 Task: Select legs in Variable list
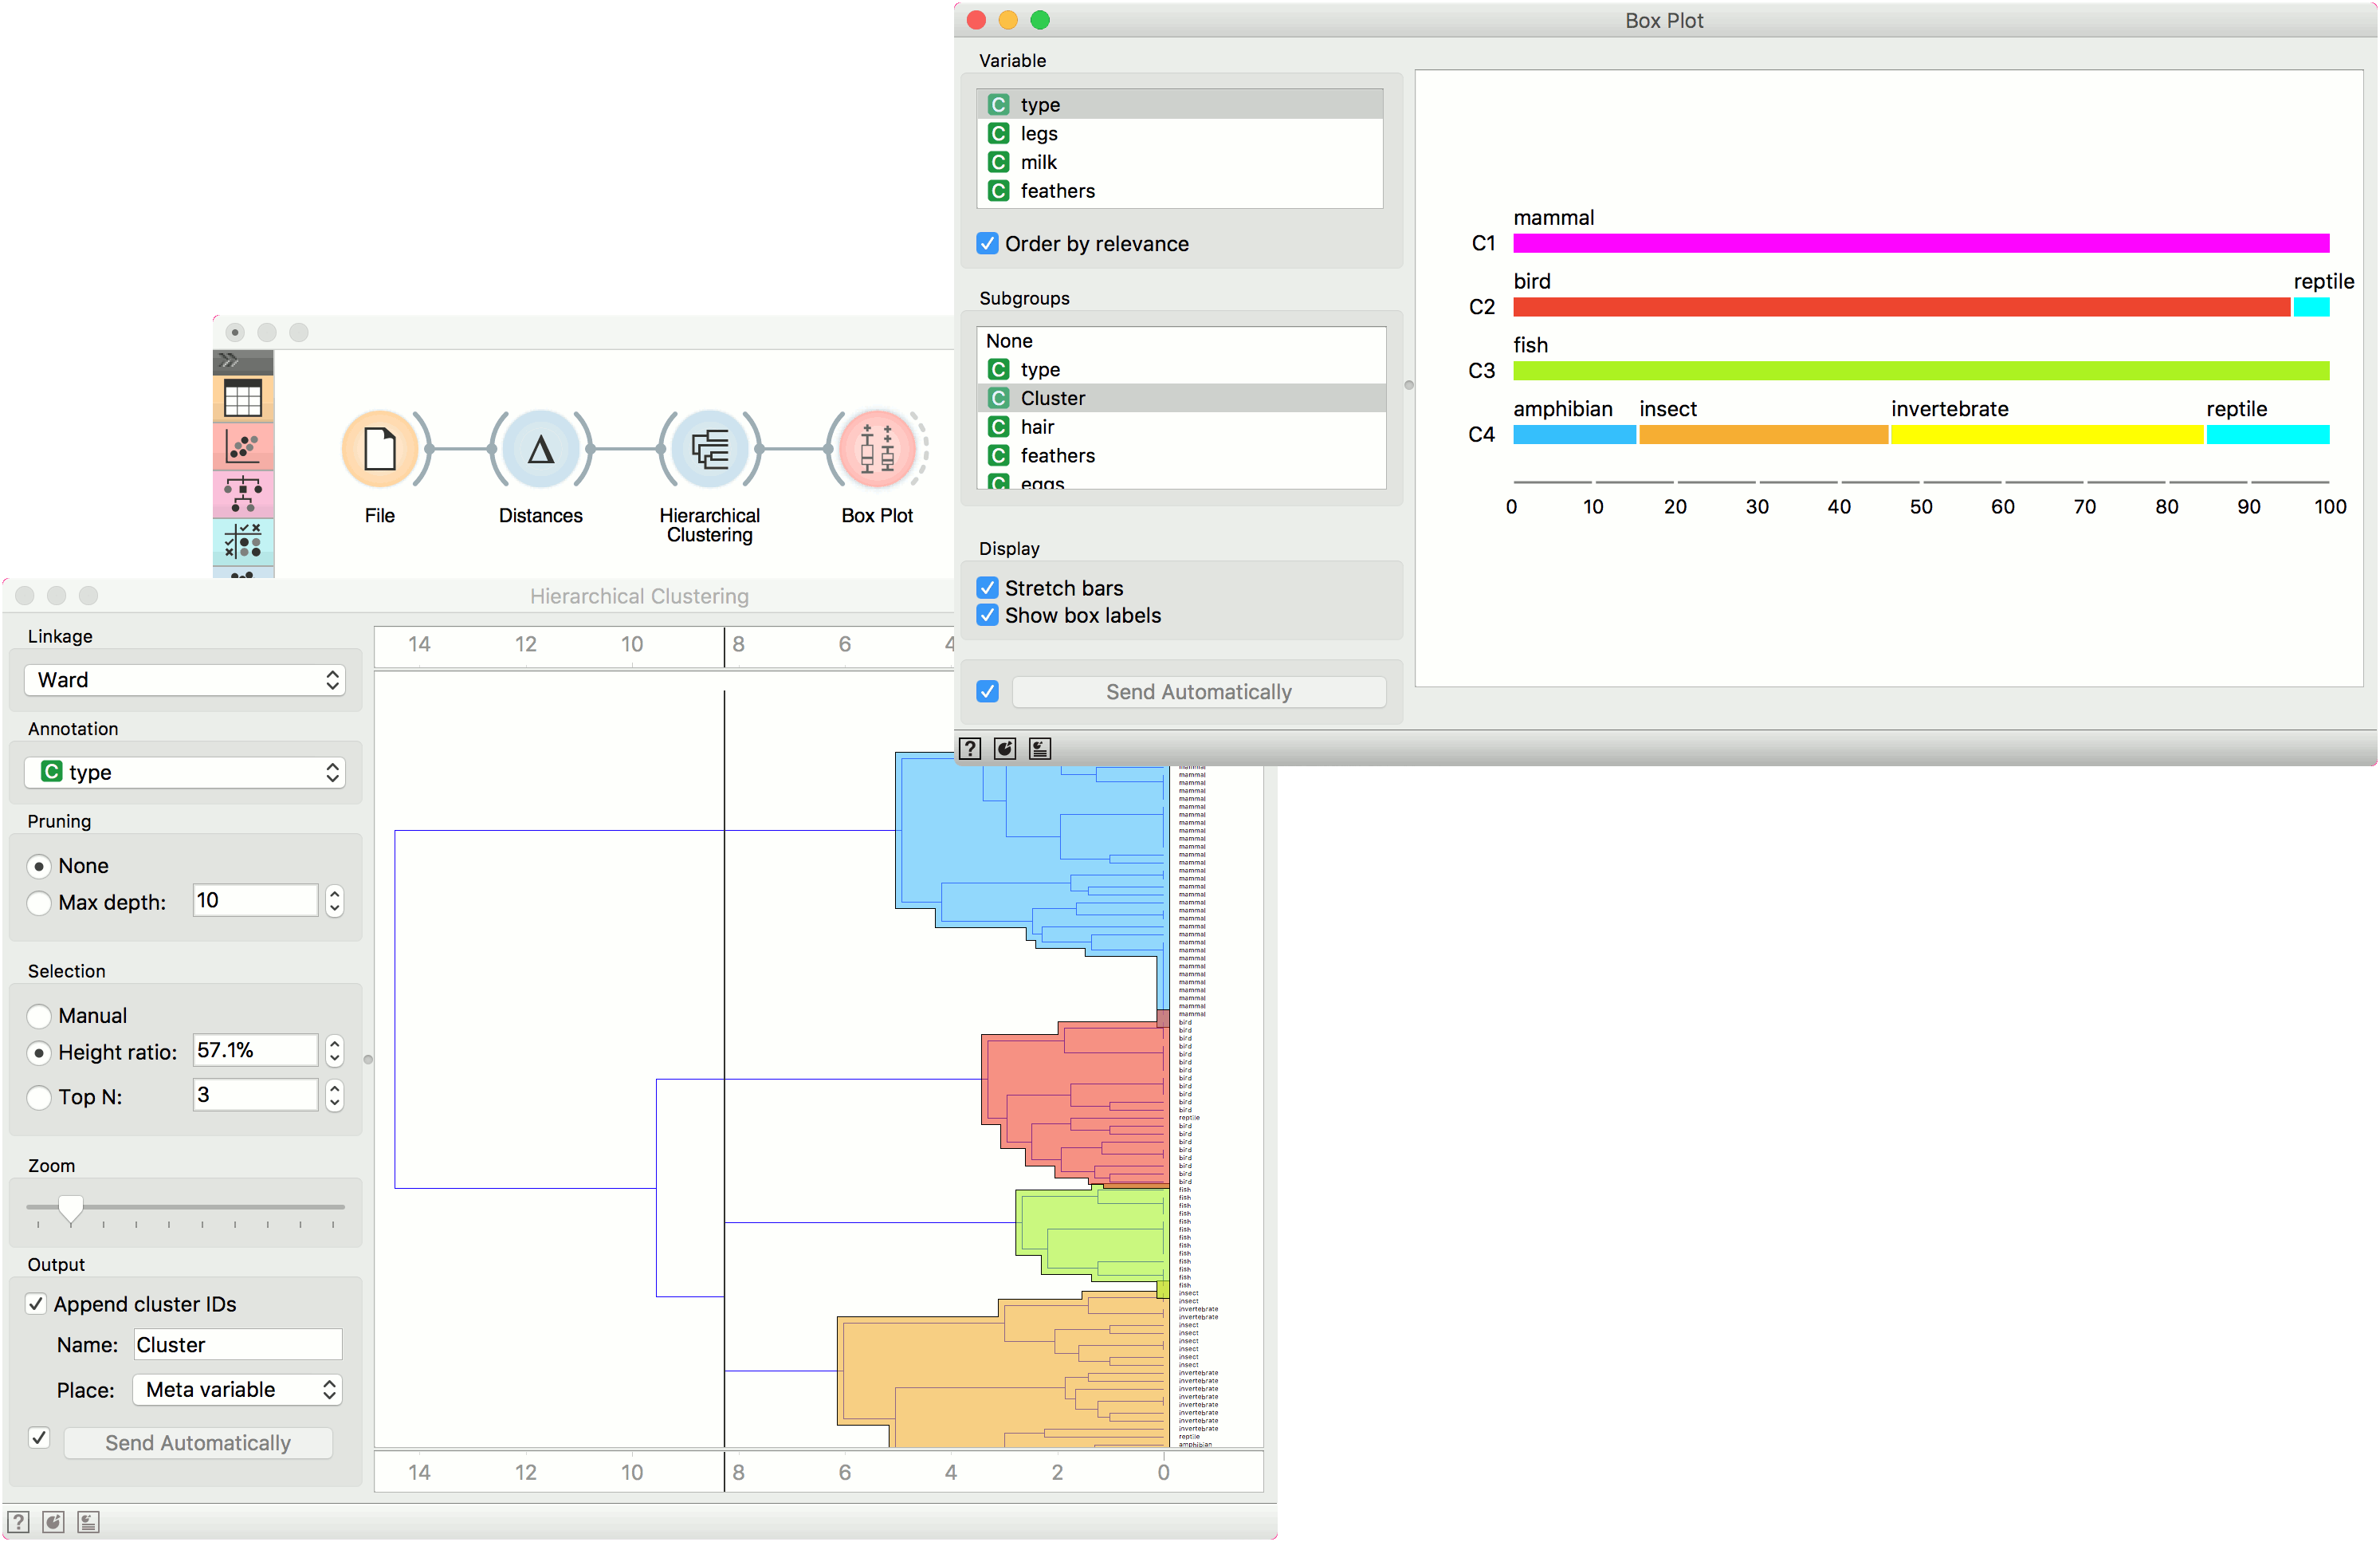coord(1039,134)
